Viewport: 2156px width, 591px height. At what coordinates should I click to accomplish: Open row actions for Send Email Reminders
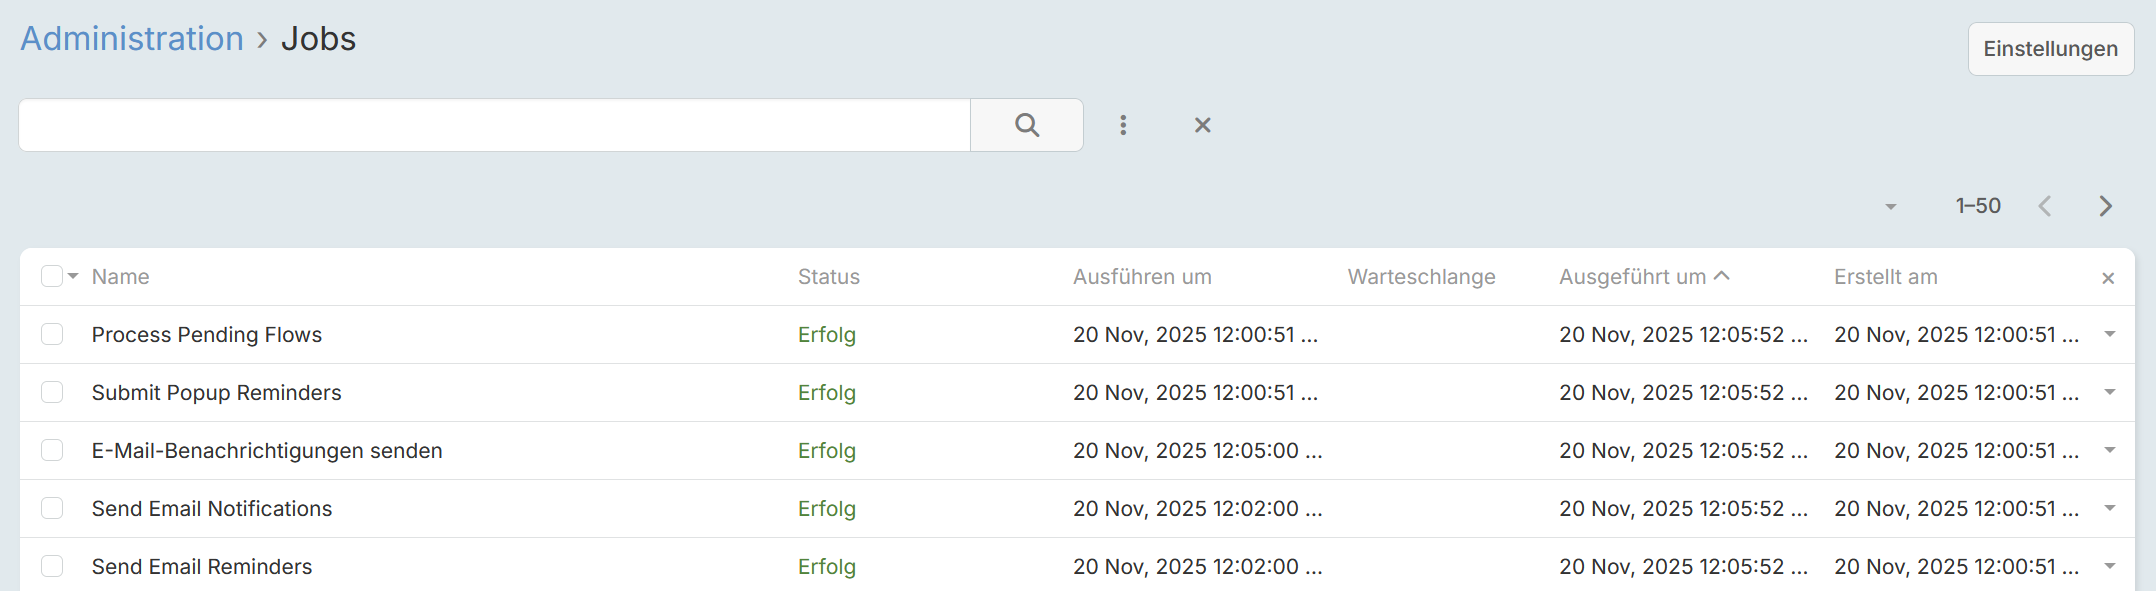pyautogui.click(x=2110, y=566)
